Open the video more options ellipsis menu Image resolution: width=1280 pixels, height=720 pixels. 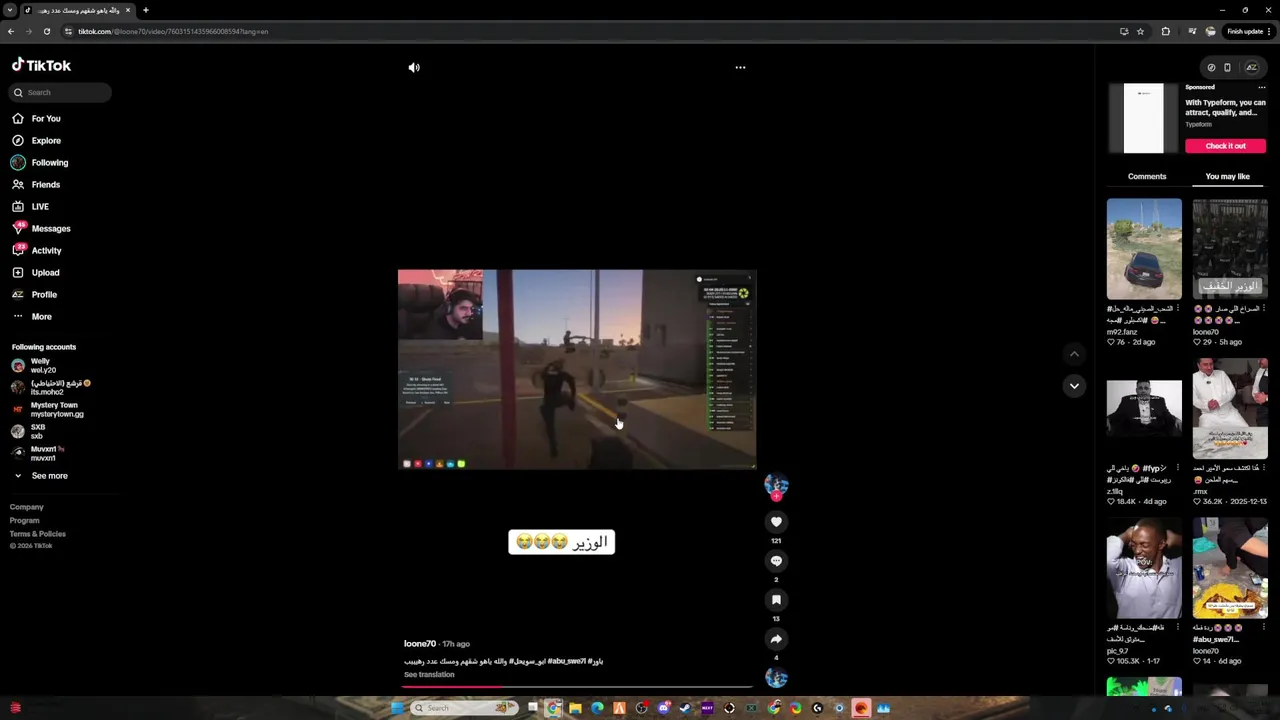click(x=740, y=68)
